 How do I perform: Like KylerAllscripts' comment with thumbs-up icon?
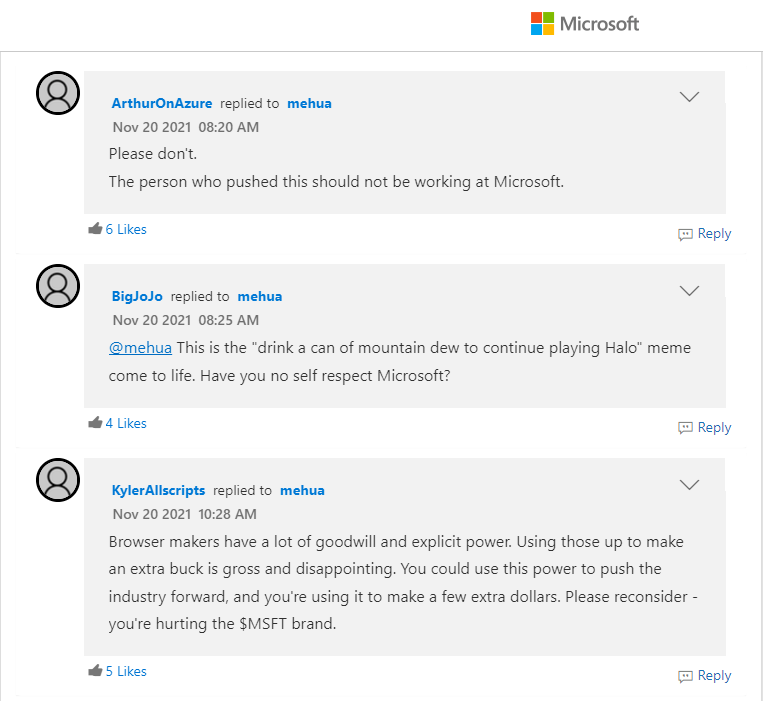pyautogui.click(x=95, y=671)
